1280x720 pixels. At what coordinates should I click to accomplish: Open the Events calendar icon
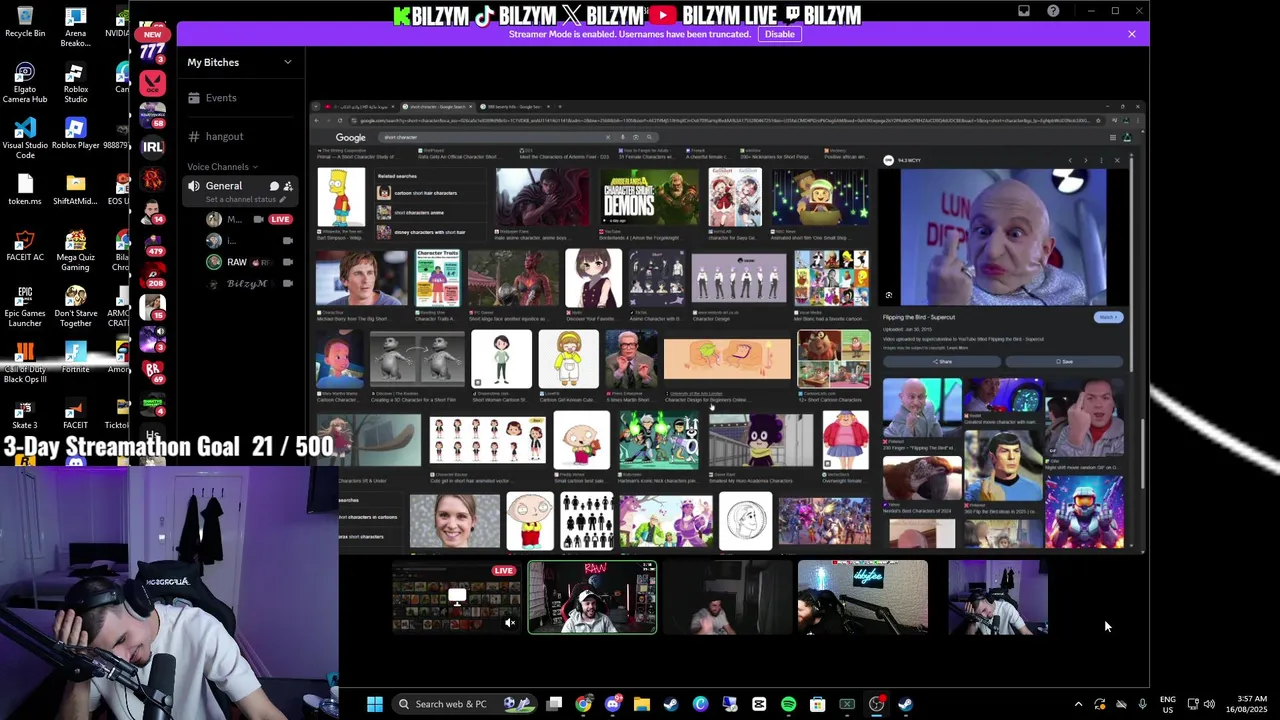click(x=194, y=98)
